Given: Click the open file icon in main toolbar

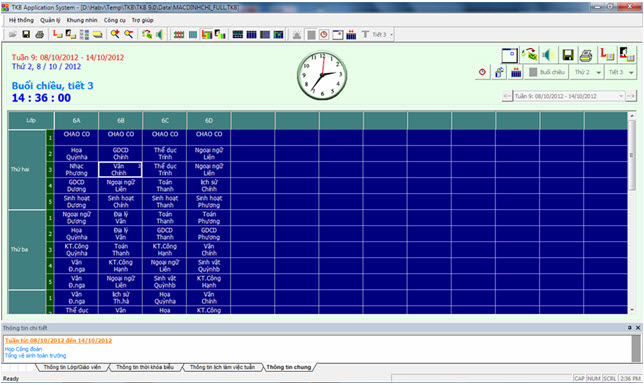Looking at the screenshot, I should tap(13, 35).
